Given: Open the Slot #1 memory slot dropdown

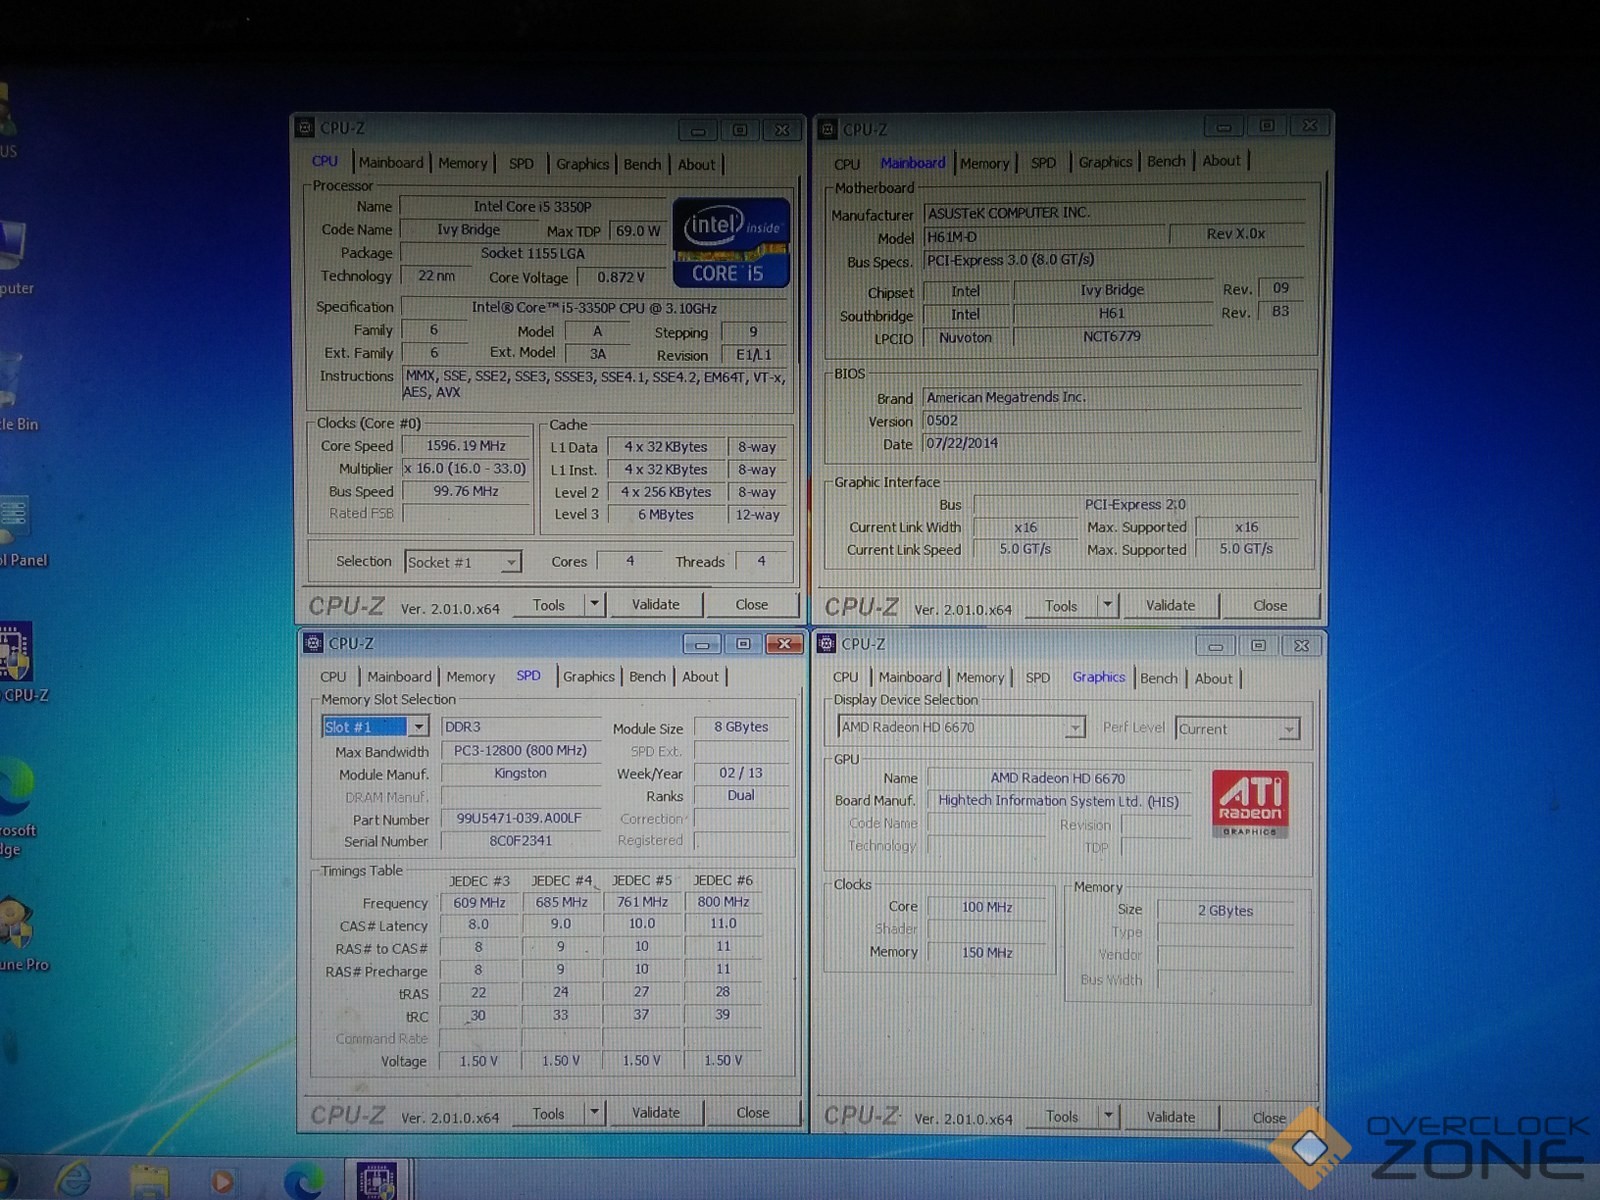Looking at the screenshot, I should (x=419, y=727).
